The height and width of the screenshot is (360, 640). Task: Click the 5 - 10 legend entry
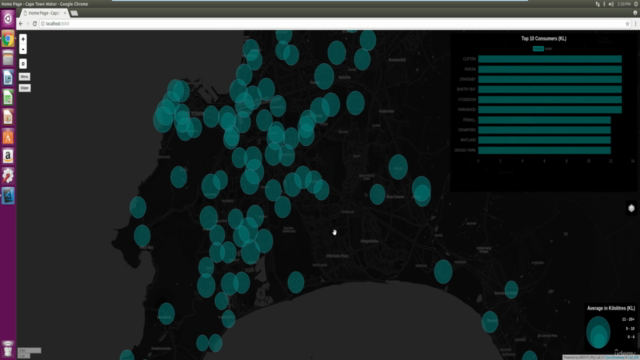pyautogui.click(x=630, y=328)
